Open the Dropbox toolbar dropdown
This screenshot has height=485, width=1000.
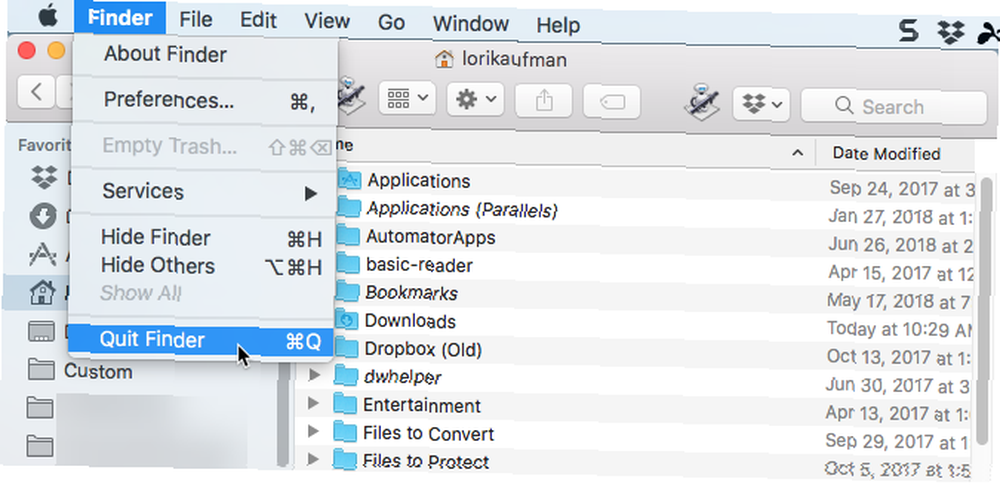[762, 104]
